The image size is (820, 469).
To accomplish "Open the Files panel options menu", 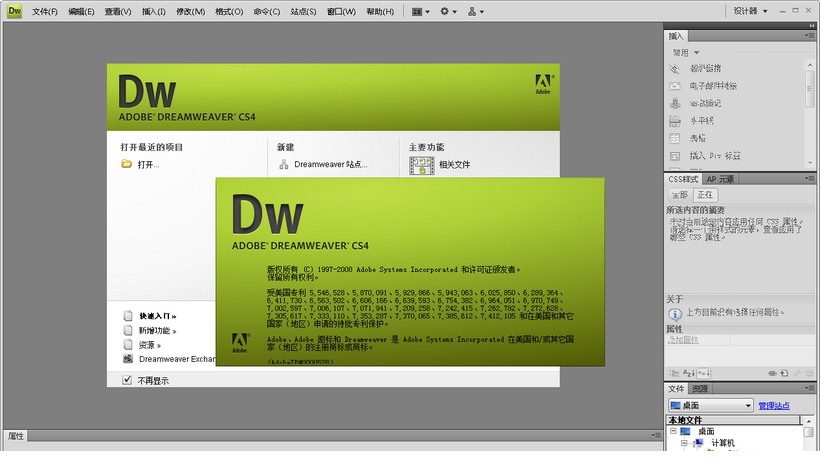I will tap(810, 388).
